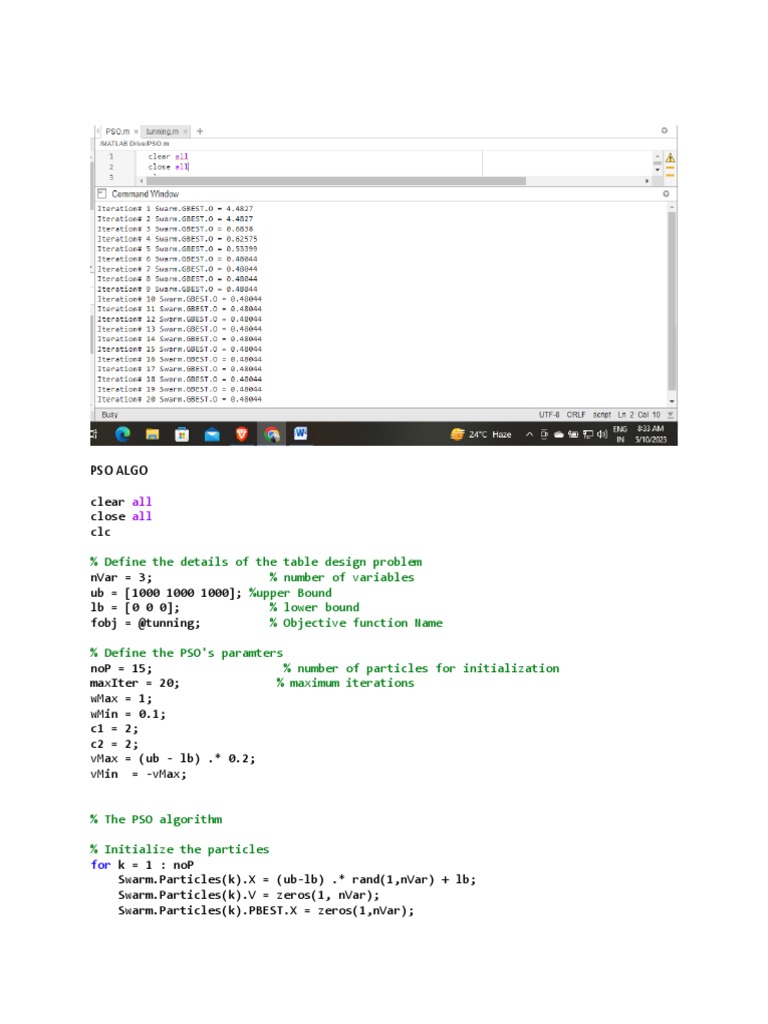This screenshot has width=768, height=1024.
Task: Click CRLF line ending in status bar
Action: click(x=578, y=414)
